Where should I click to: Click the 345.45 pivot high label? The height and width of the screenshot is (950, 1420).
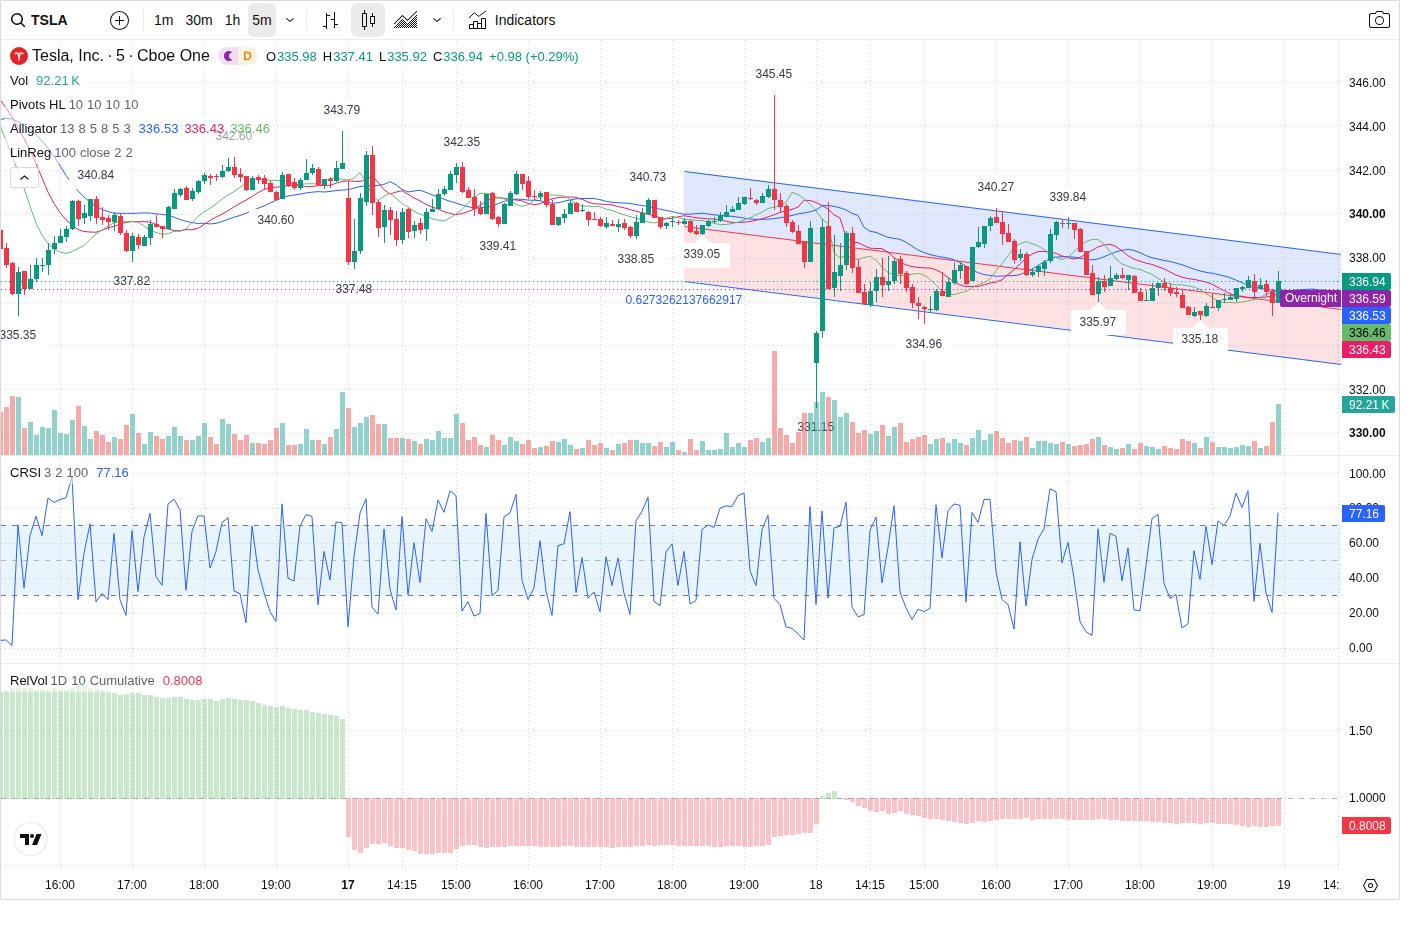[x=773, y=74]
